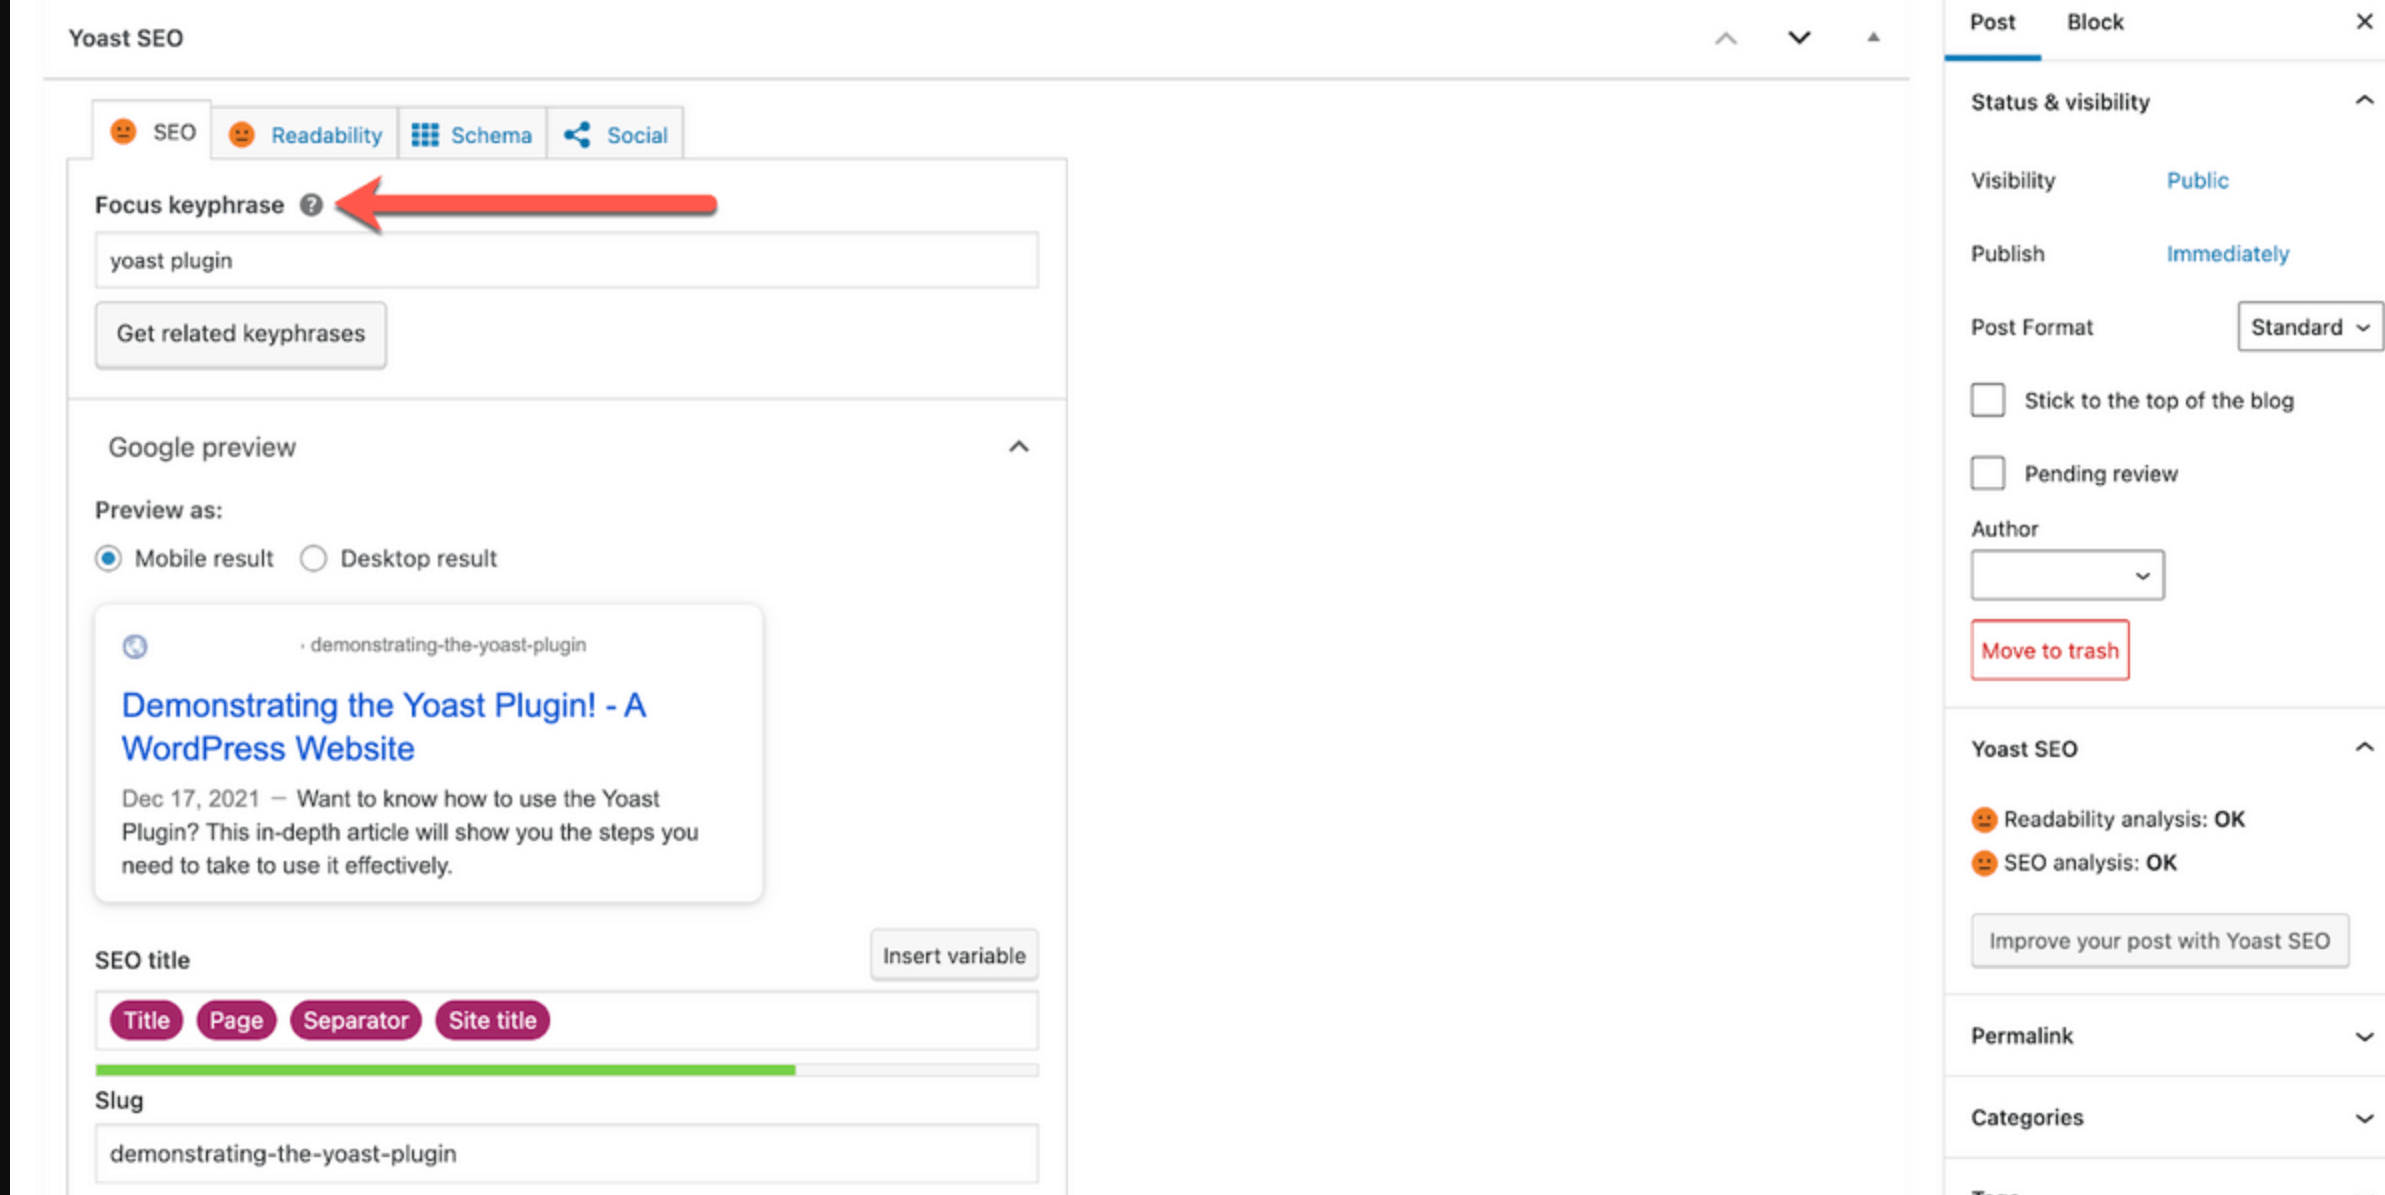Viewport: 2385px width, 1195px height.
Task: Click the Readability analysis orange face icon
Action: [1984, 820]
